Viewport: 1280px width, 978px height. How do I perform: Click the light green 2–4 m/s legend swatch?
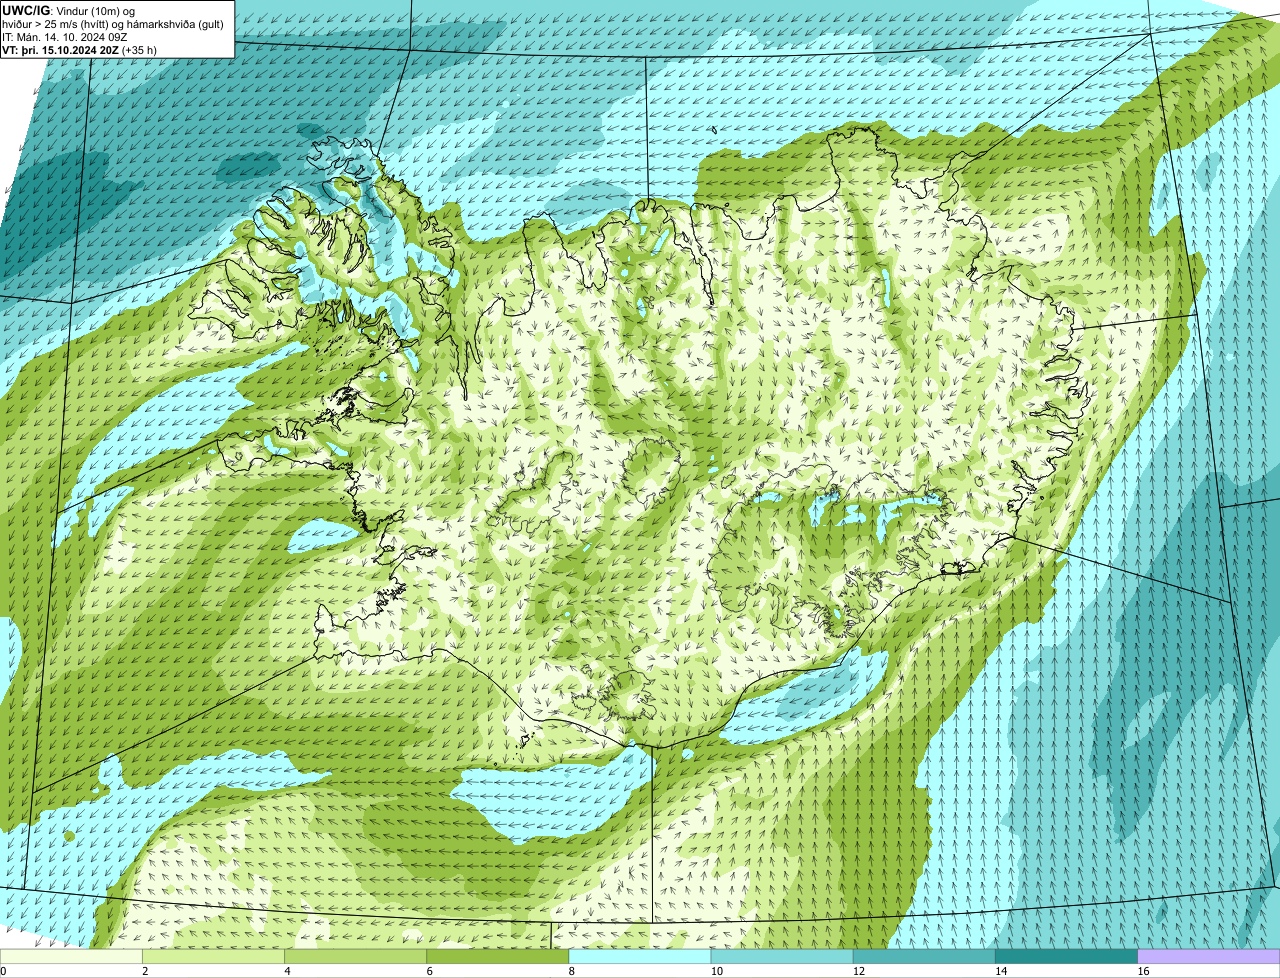click(215, 957)
